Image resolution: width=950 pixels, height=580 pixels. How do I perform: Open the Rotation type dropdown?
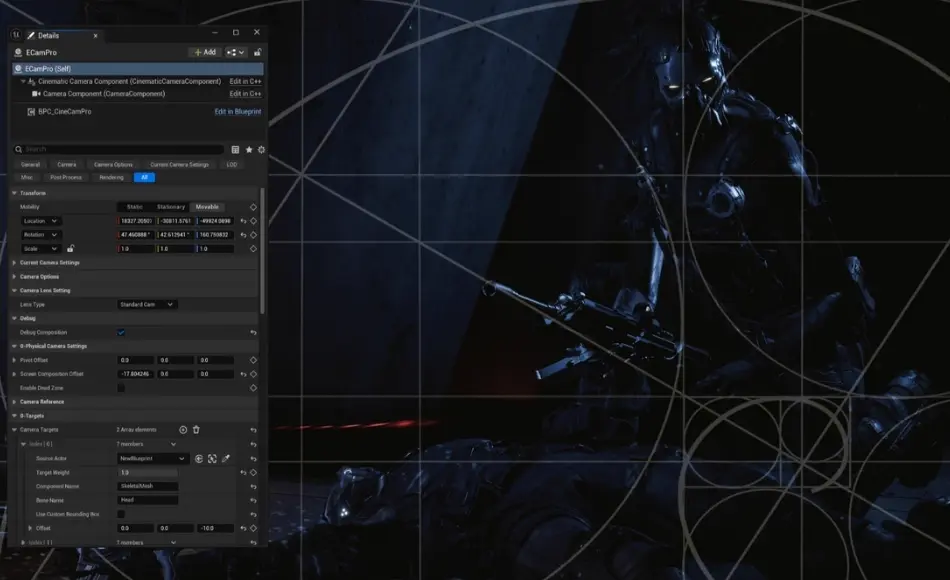tap(40, 235)
